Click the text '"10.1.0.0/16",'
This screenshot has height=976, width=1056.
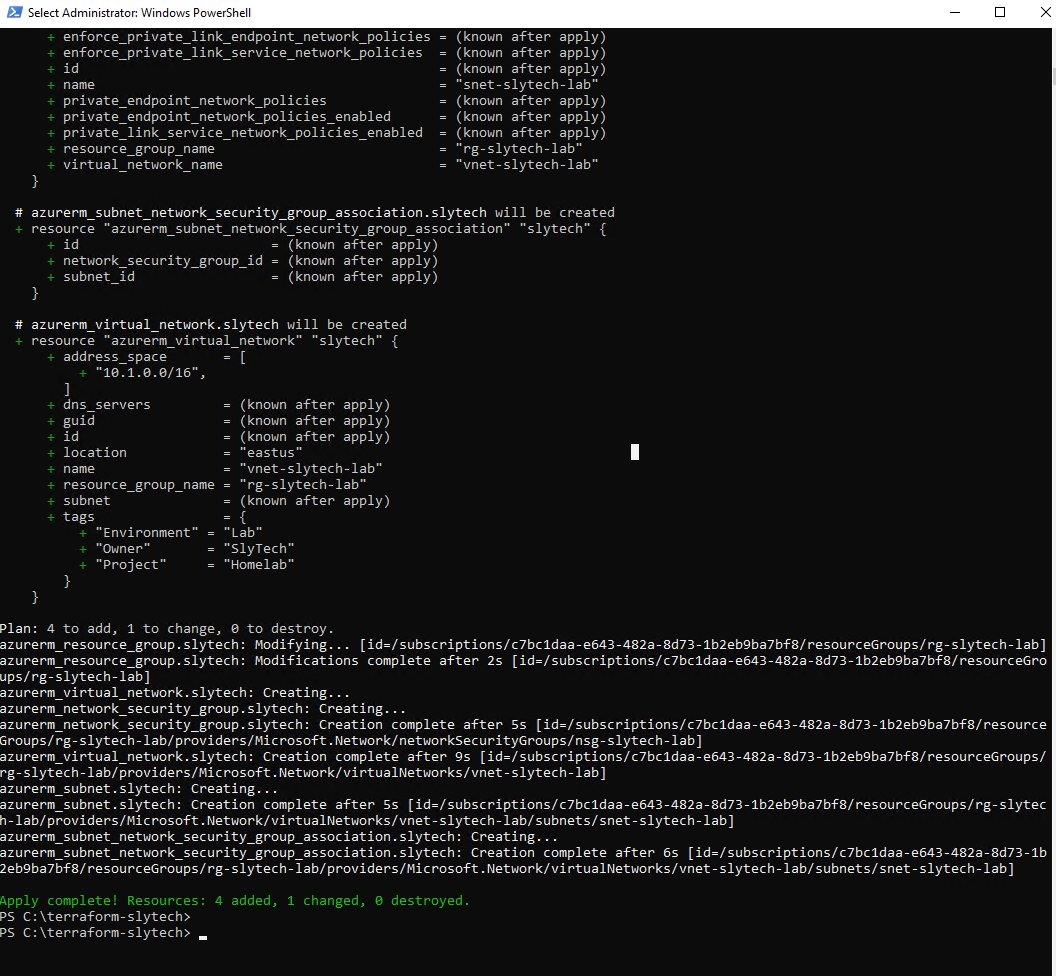tap(150, 372)
